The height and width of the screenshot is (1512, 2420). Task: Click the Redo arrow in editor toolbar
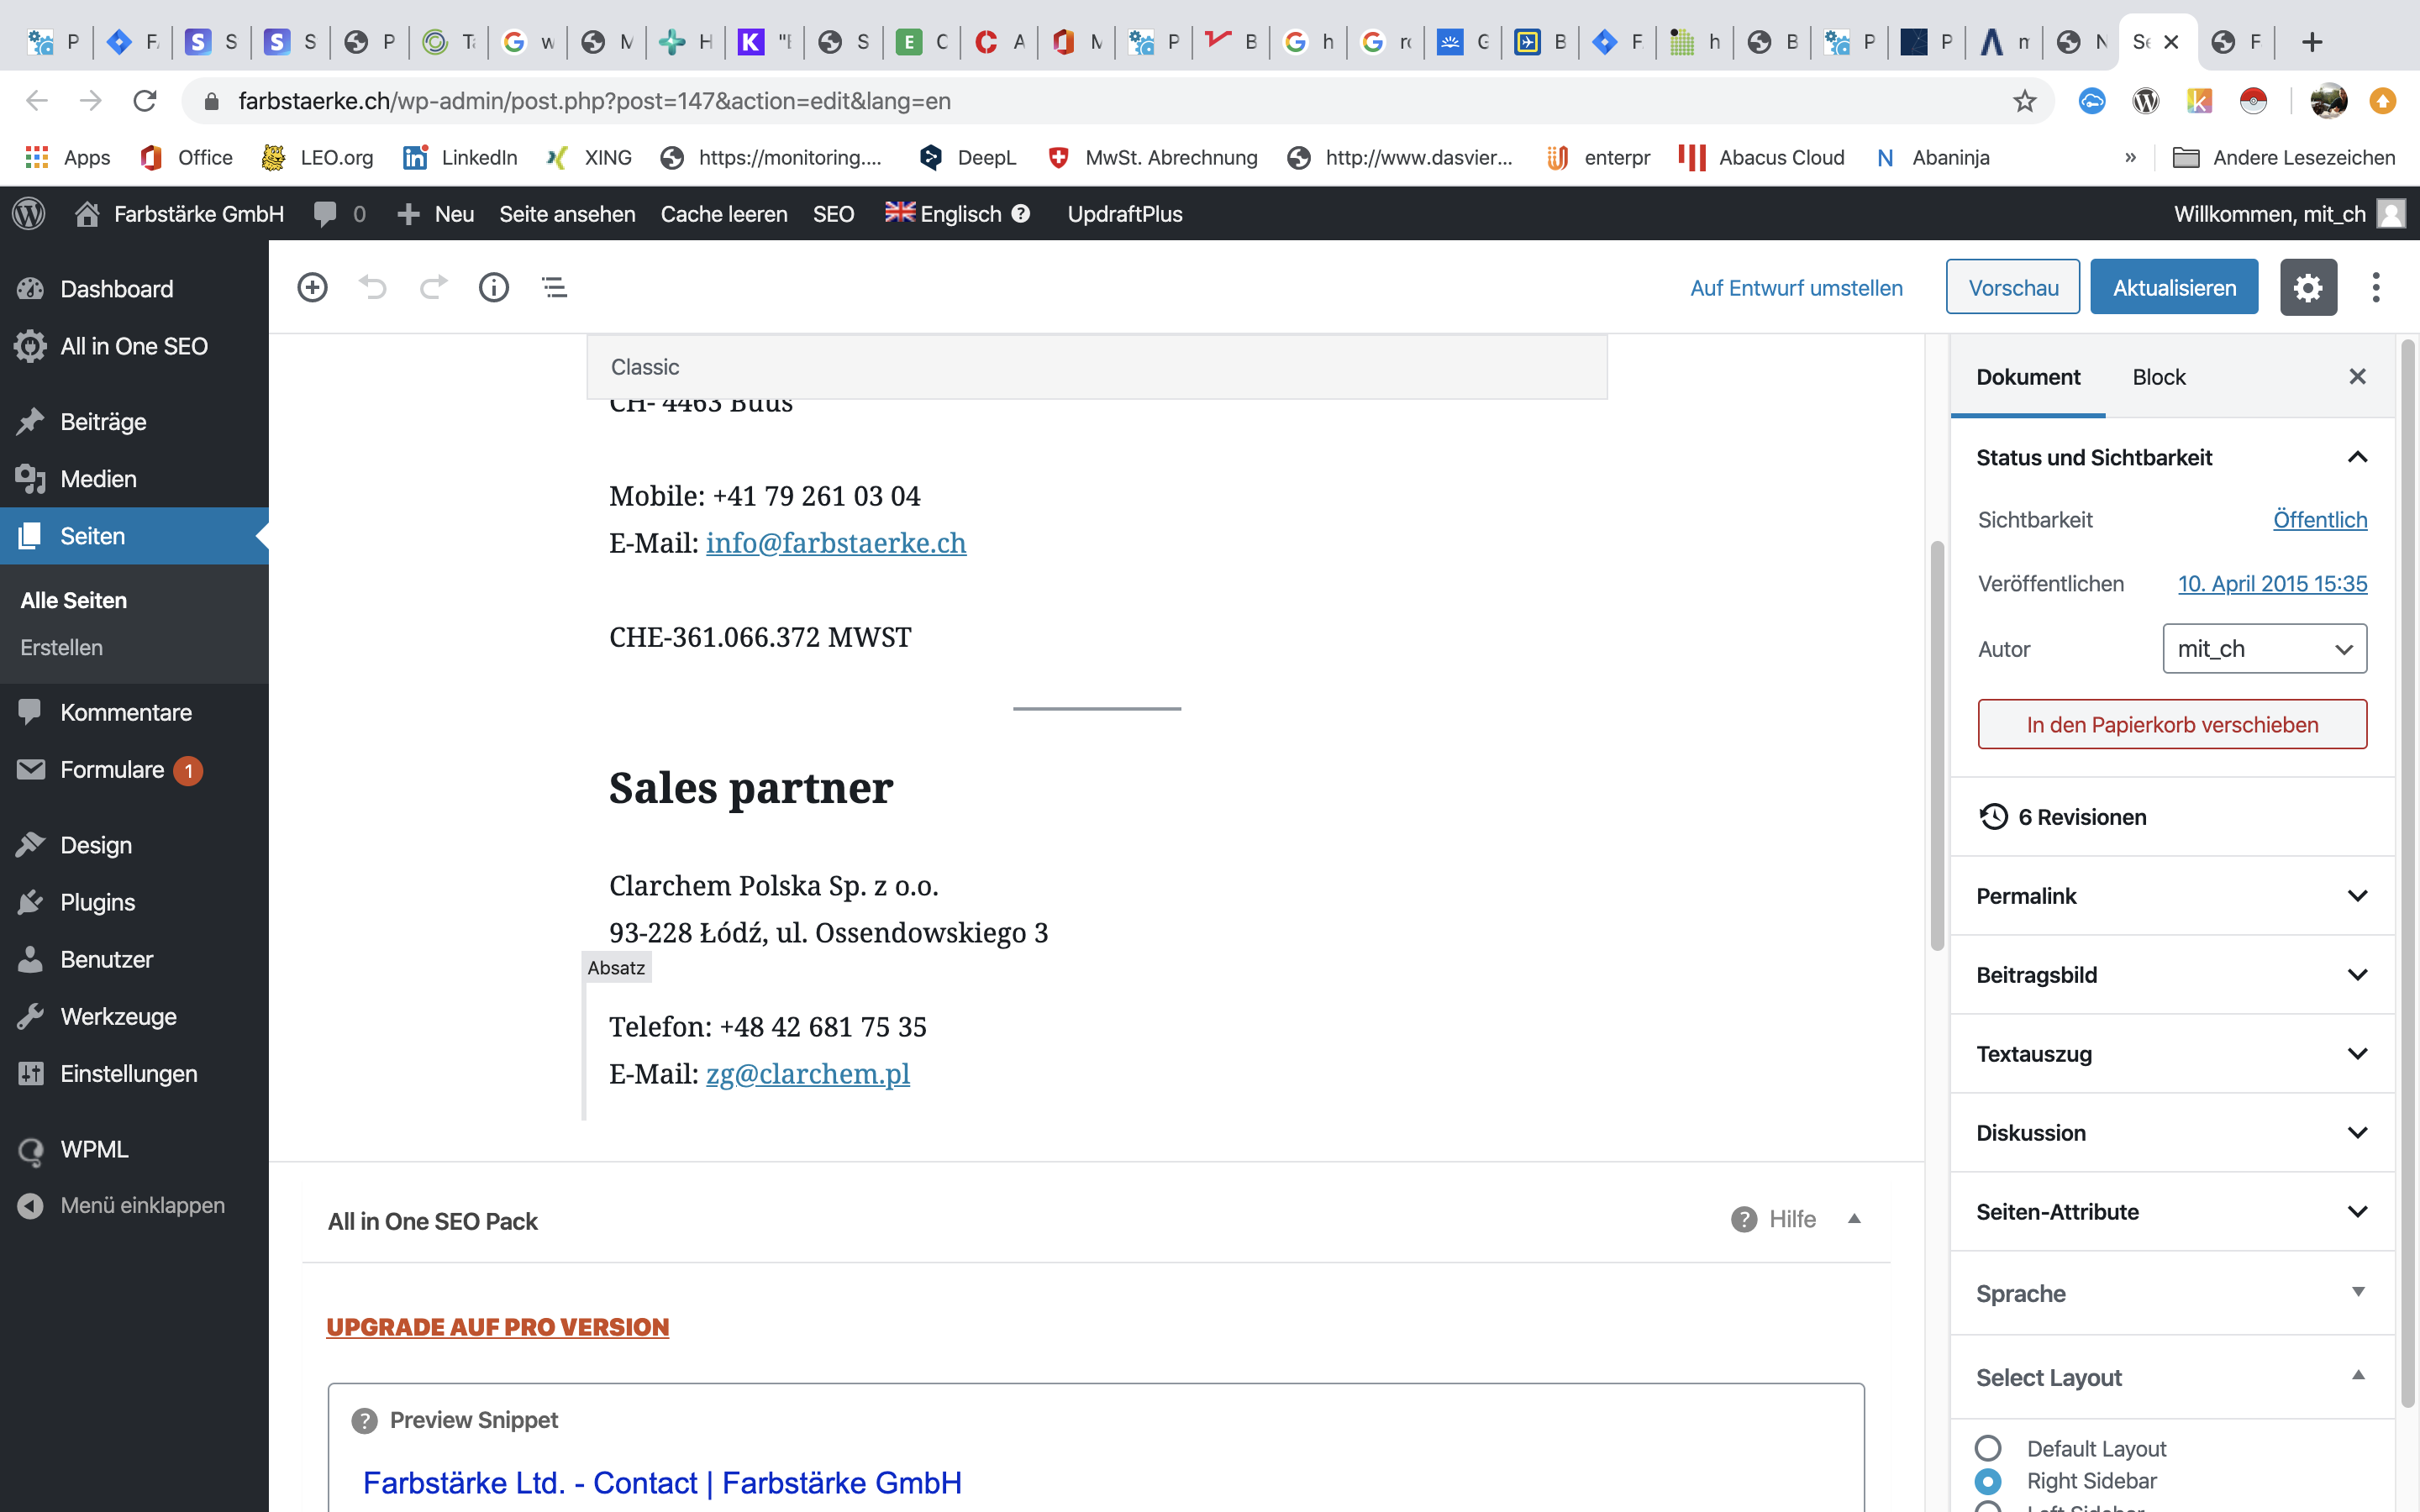point(433,288)
